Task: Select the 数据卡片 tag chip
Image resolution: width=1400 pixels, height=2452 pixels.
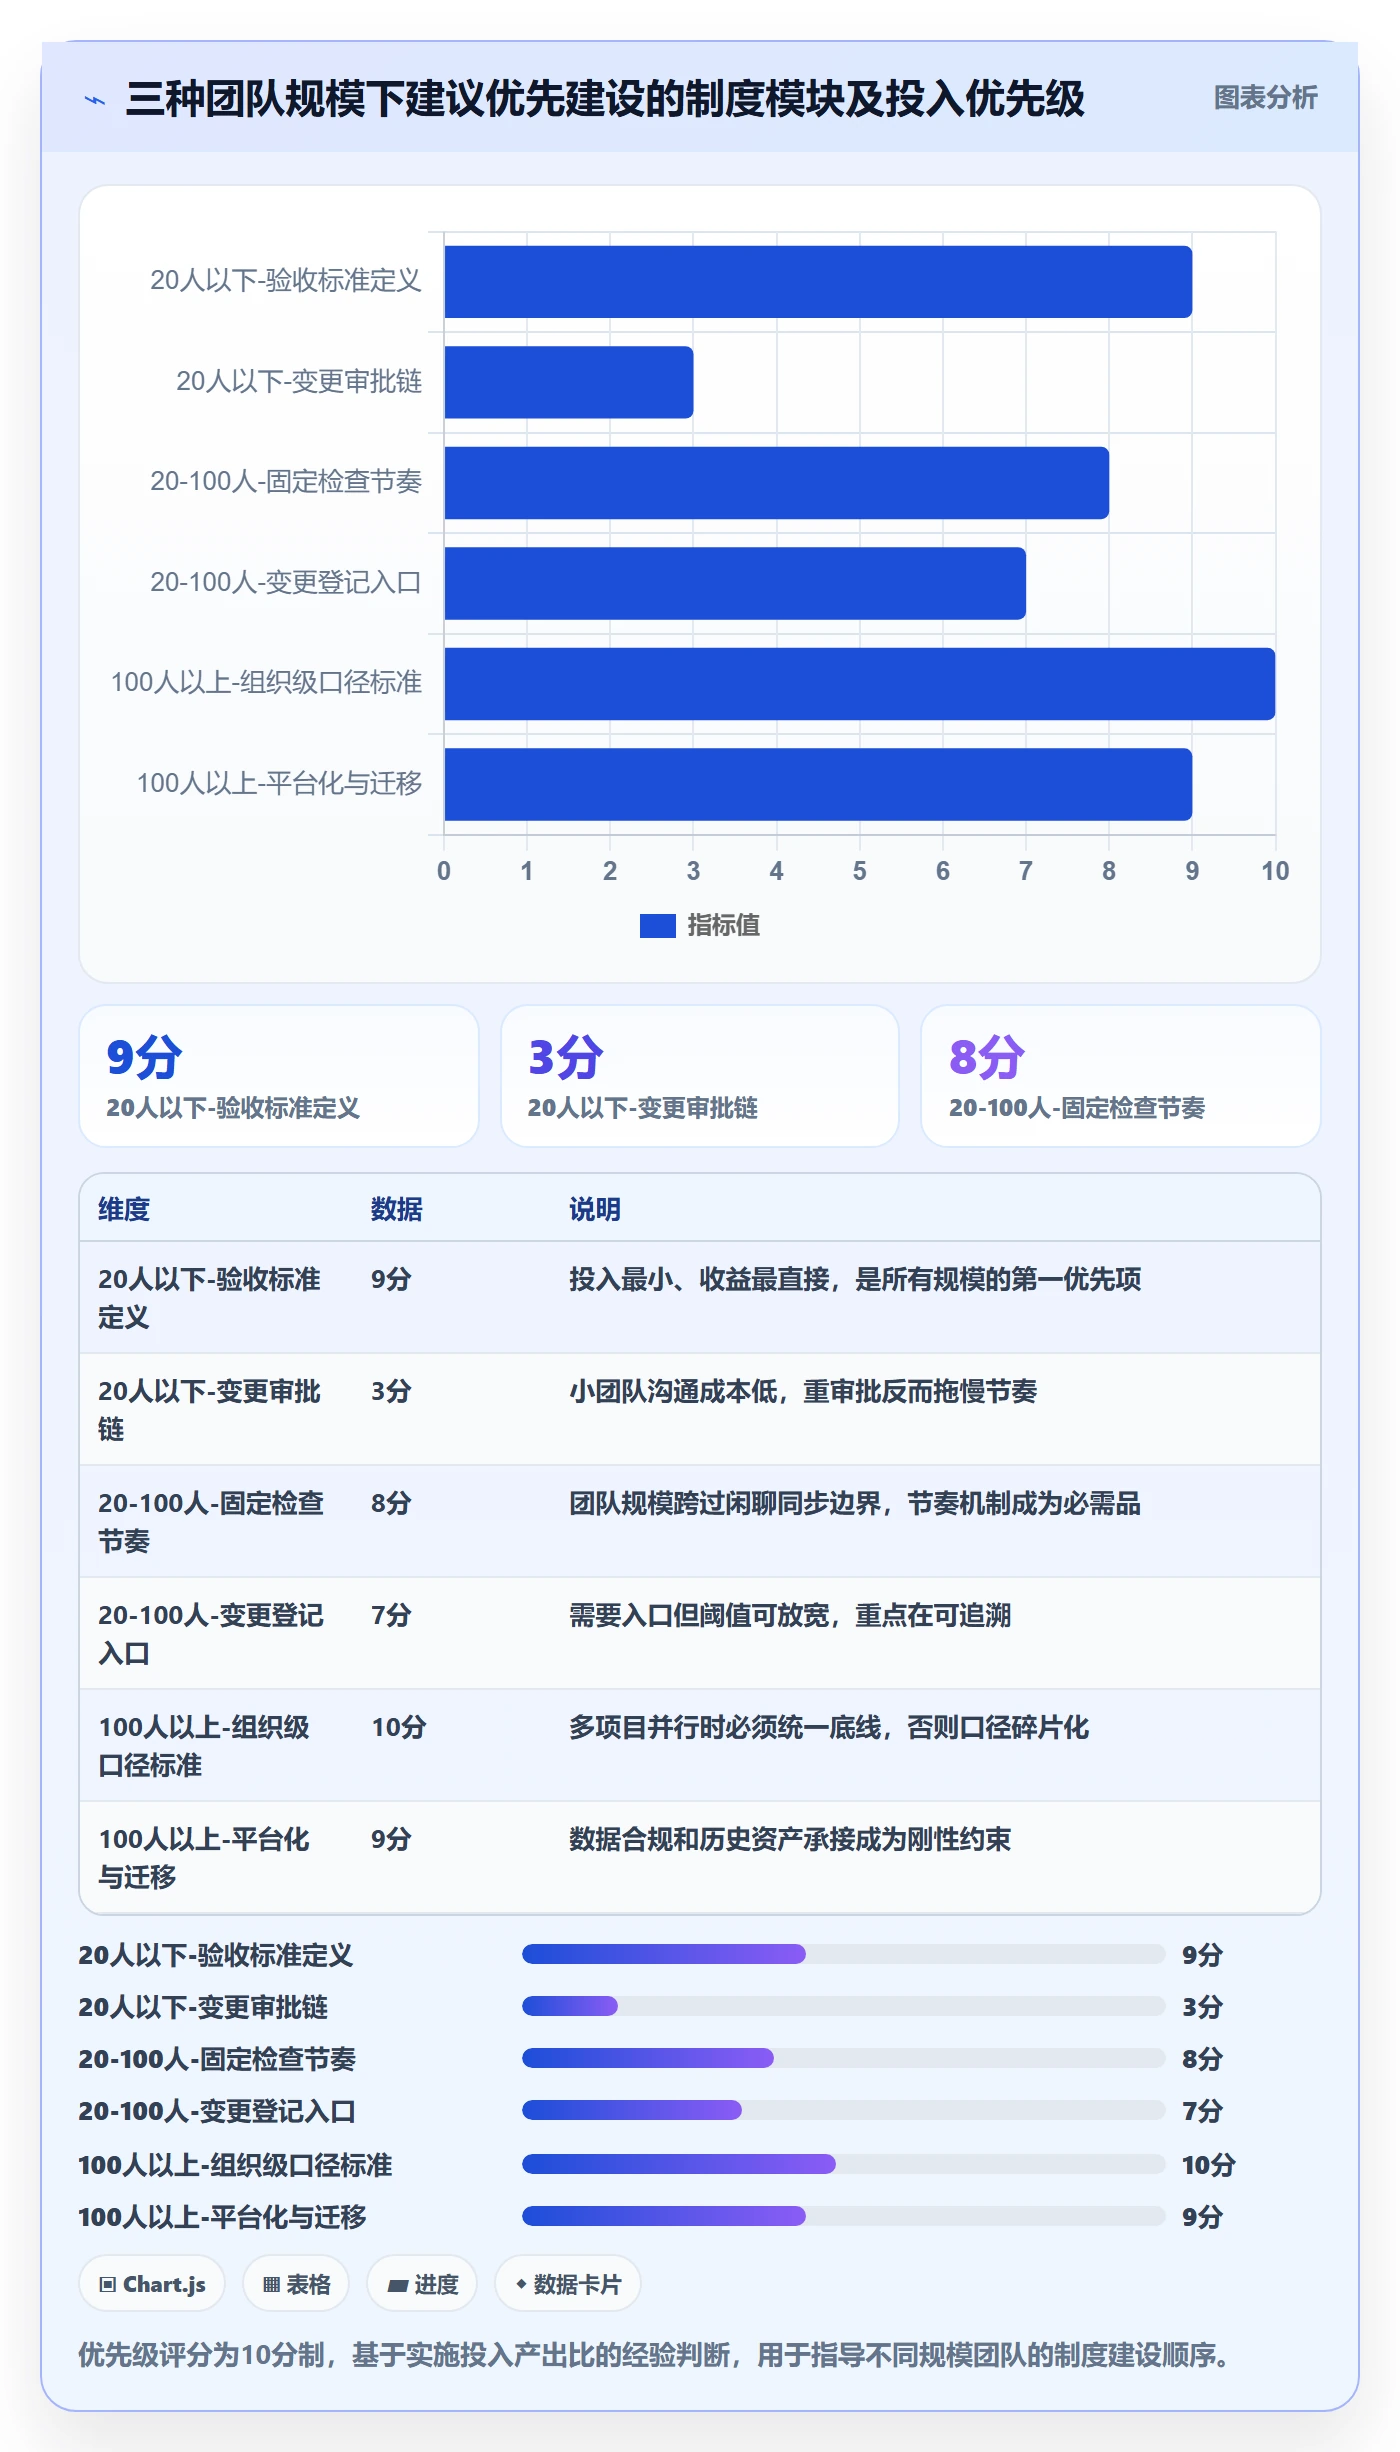Action: [x=567, y=2284]
